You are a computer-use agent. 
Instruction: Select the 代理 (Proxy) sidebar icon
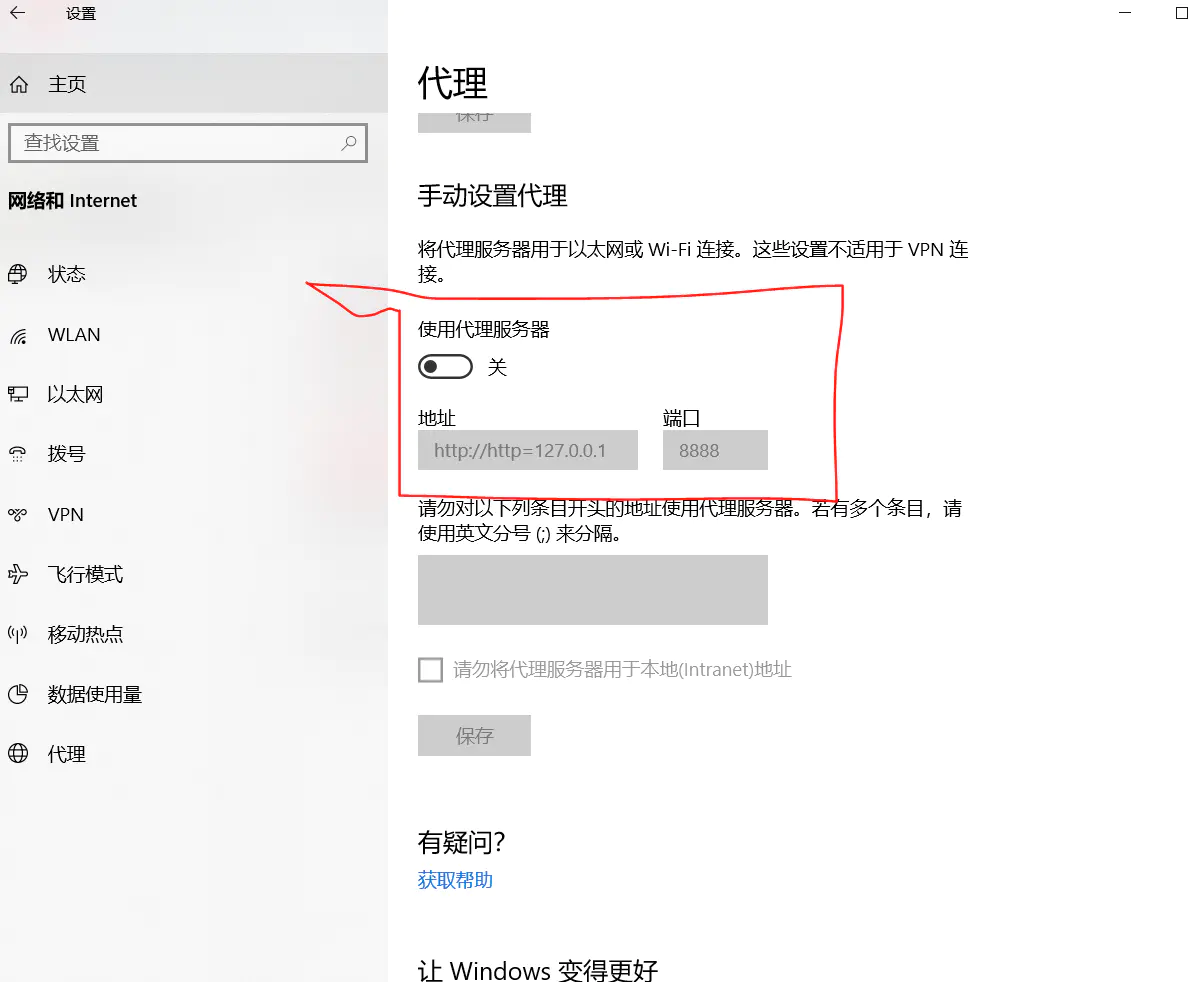18,753
